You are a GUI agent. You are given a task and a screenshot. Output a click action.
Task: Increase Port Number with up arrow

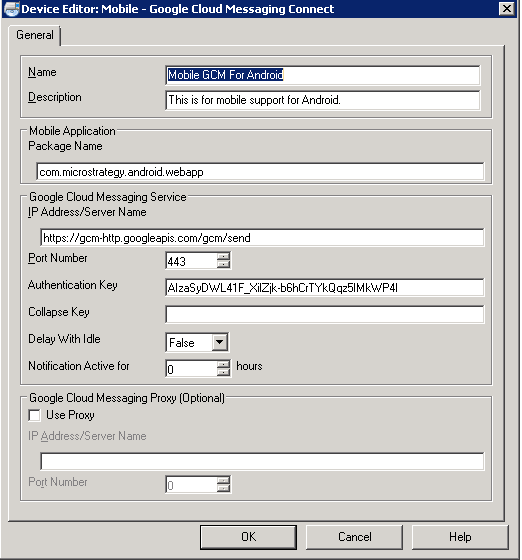(223, 256)
